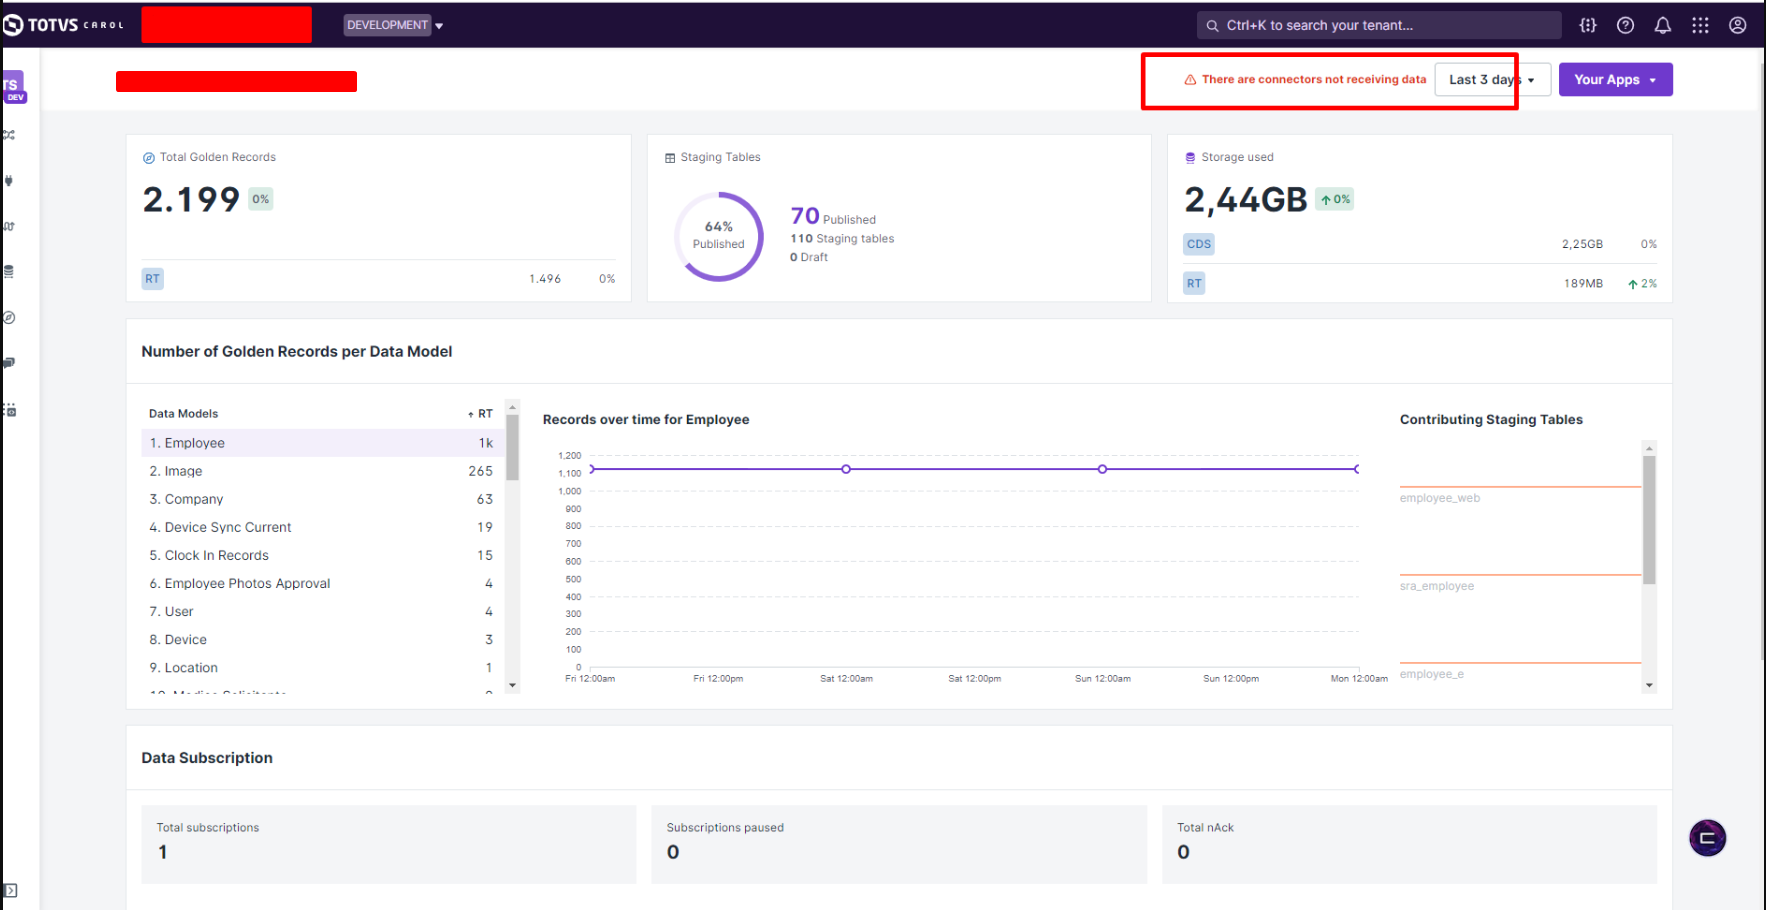
Task: Open the compass icon in the sidebar
Action: coord(9,317)
